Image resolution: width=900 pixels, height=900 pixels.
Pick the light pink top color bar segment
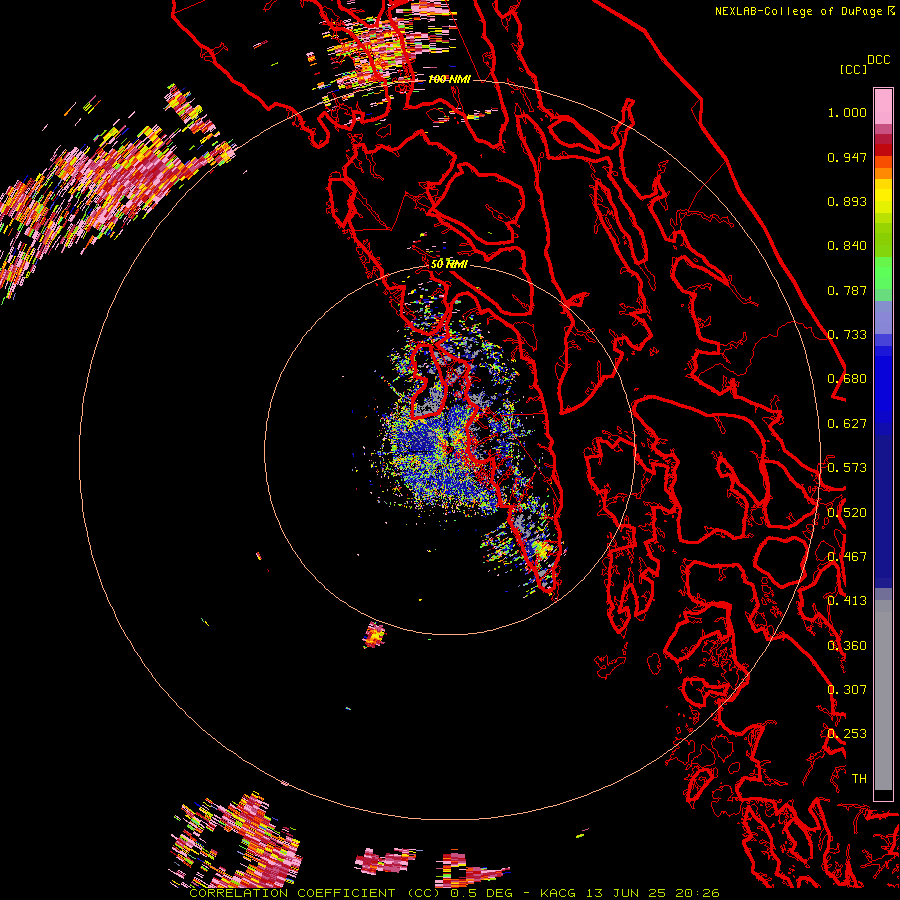(883, 106)
